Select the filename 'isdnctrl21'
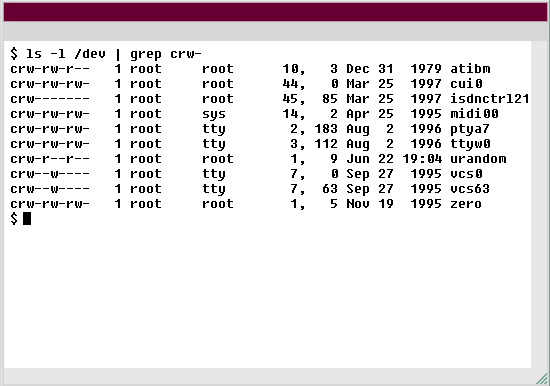 [x=490, y=99]
